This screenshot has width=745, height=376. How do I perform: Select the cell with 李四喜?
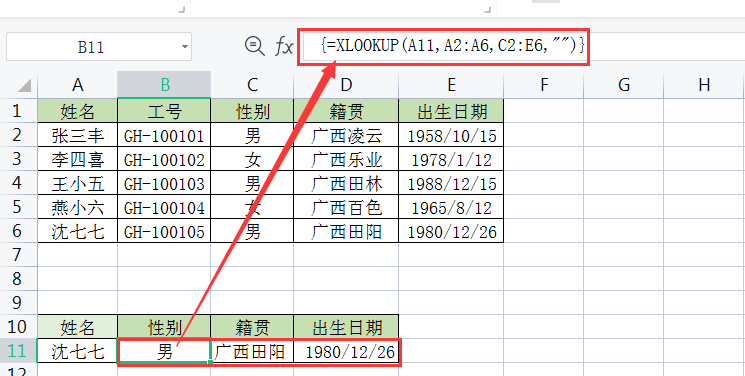tap(77, 159)
